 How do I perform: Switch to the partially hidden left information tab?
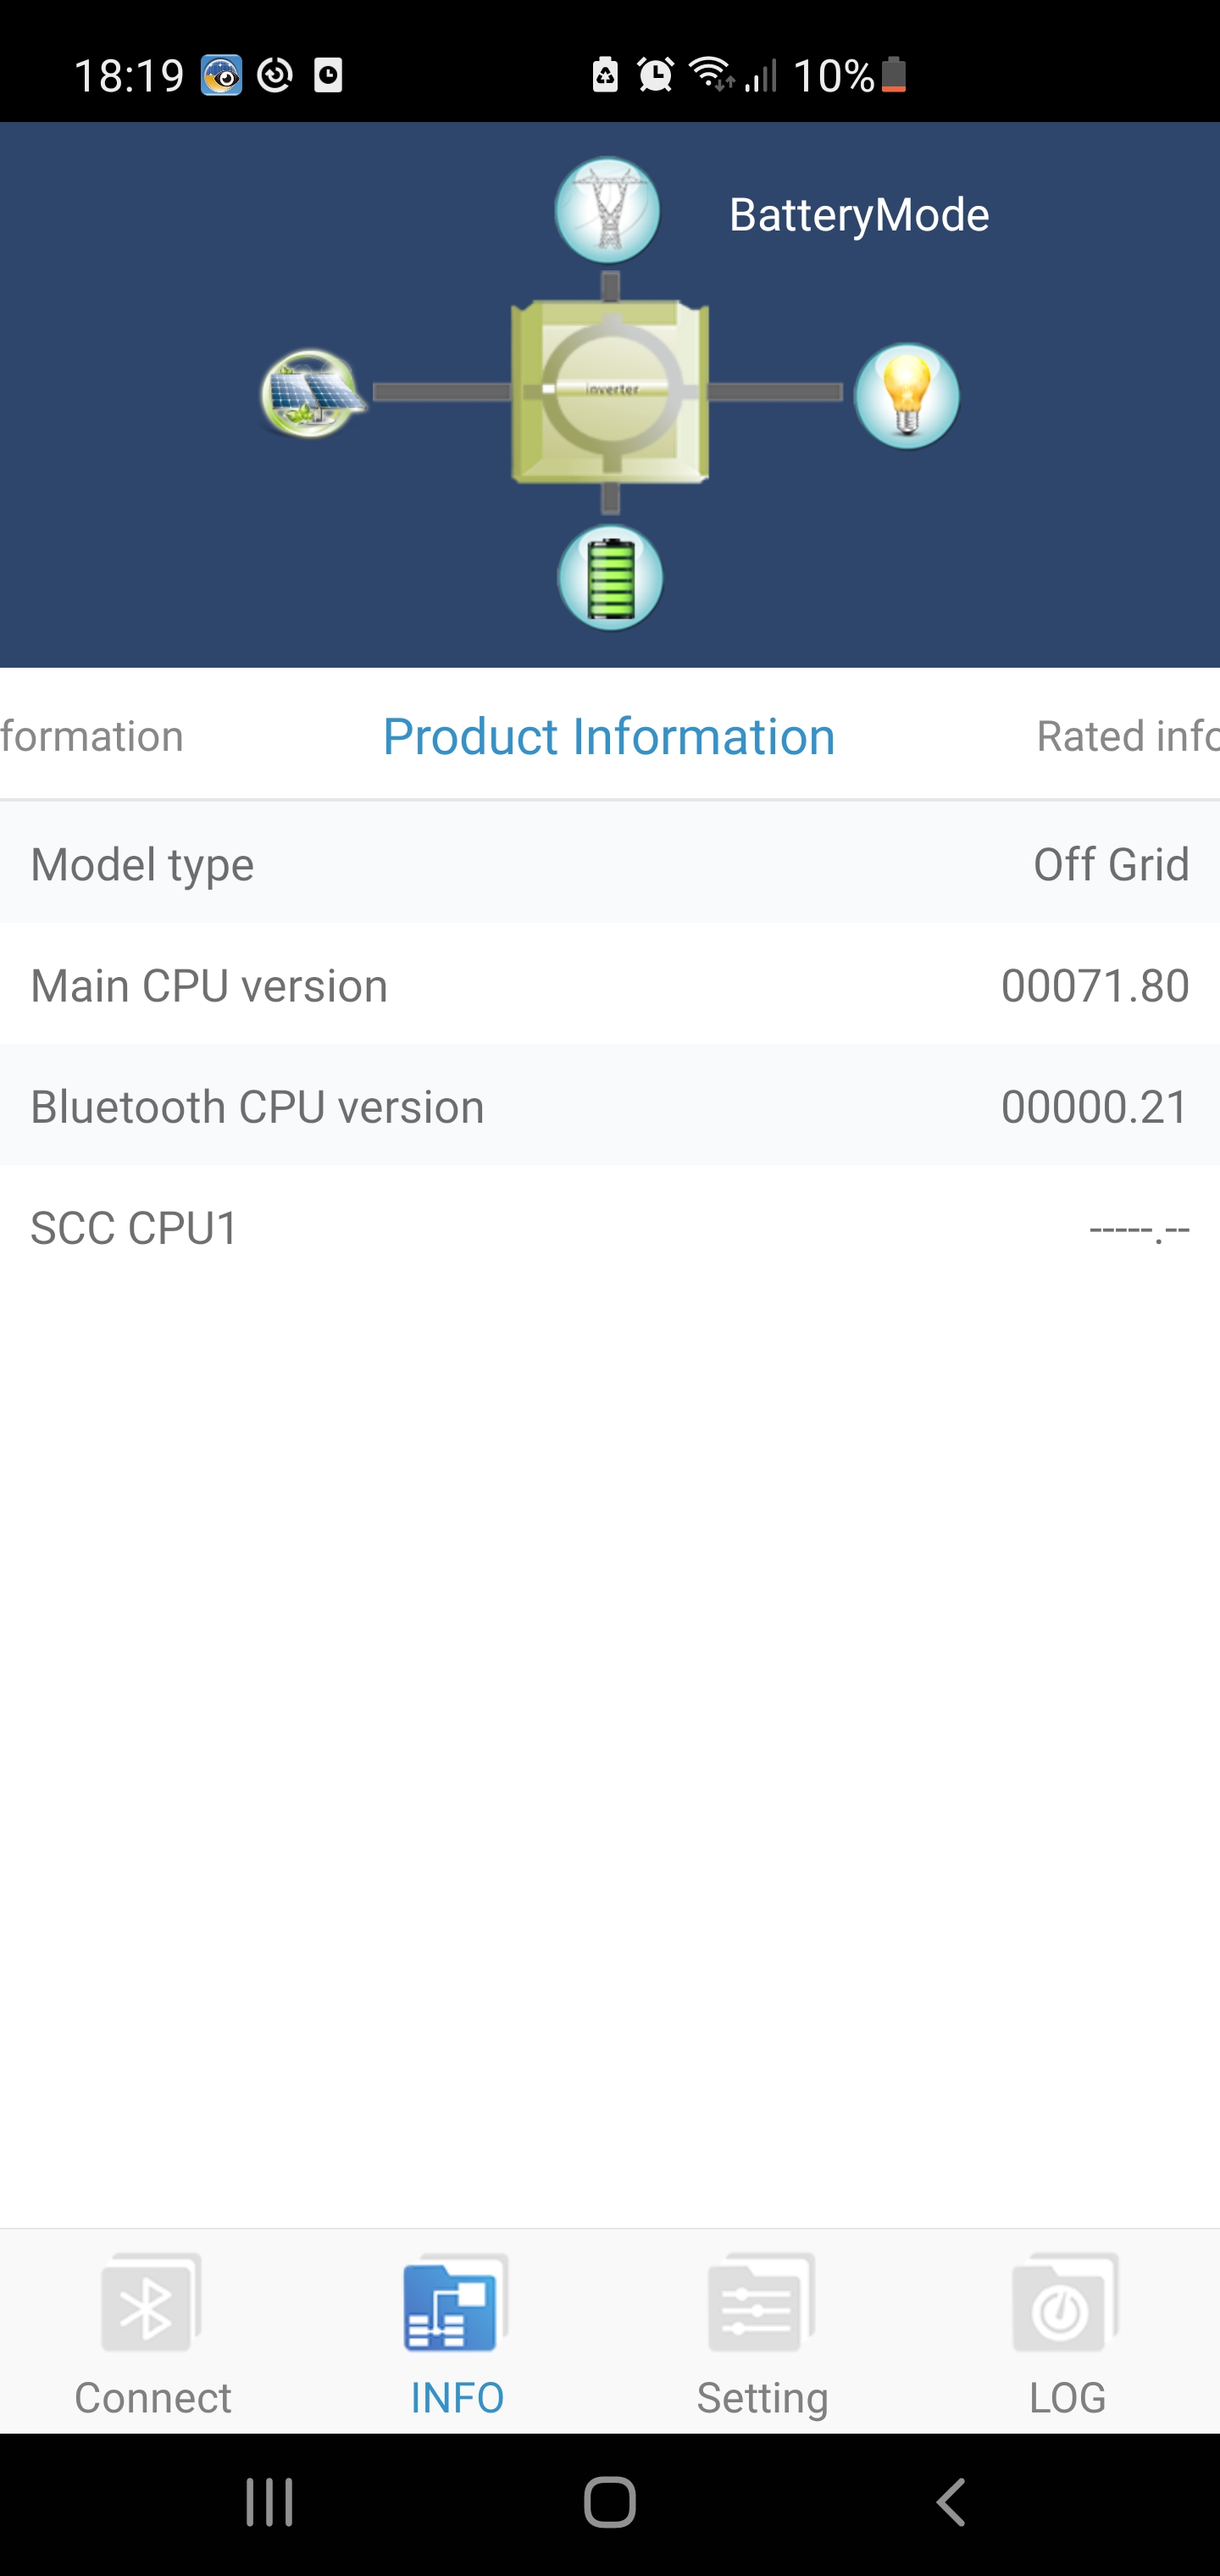(92, 737)
